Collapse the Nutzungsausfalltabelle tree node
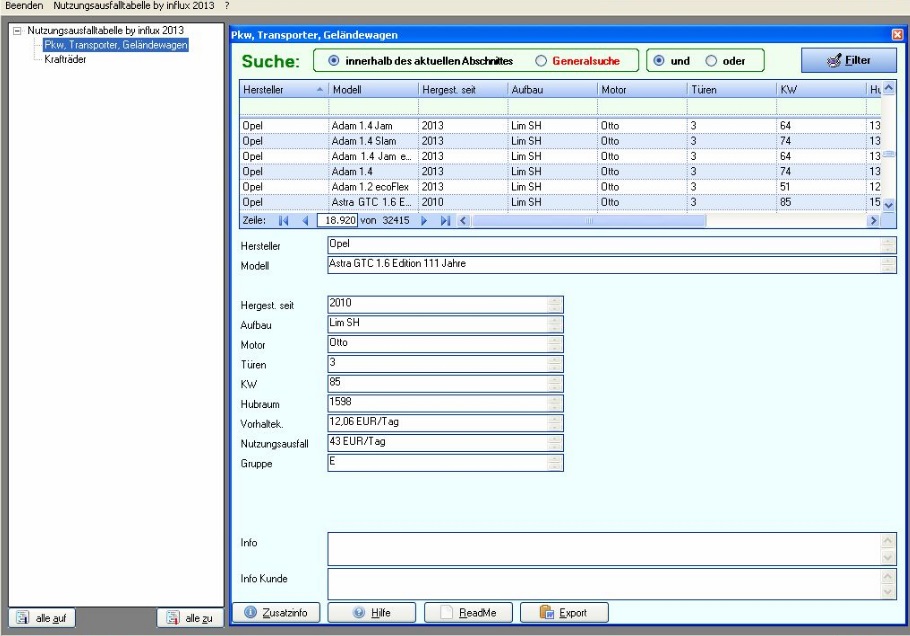910x636 pixels. (17, 31)
